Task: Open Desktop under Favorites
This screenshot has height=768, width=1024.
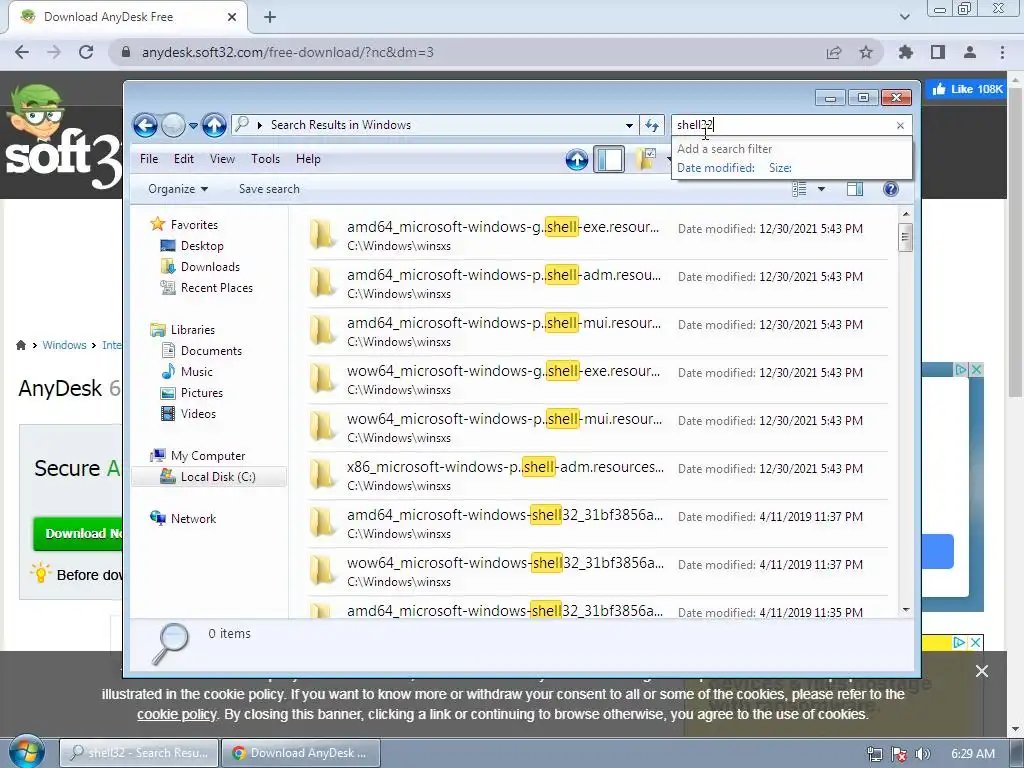Action: [202, 246]
